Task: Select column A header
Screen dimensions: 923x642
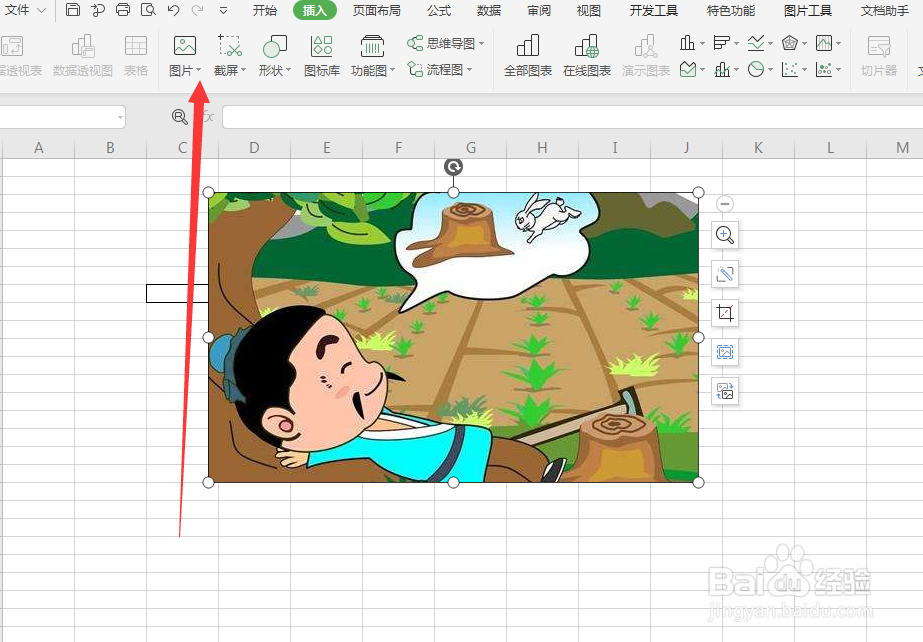Action: pos(39,148)
